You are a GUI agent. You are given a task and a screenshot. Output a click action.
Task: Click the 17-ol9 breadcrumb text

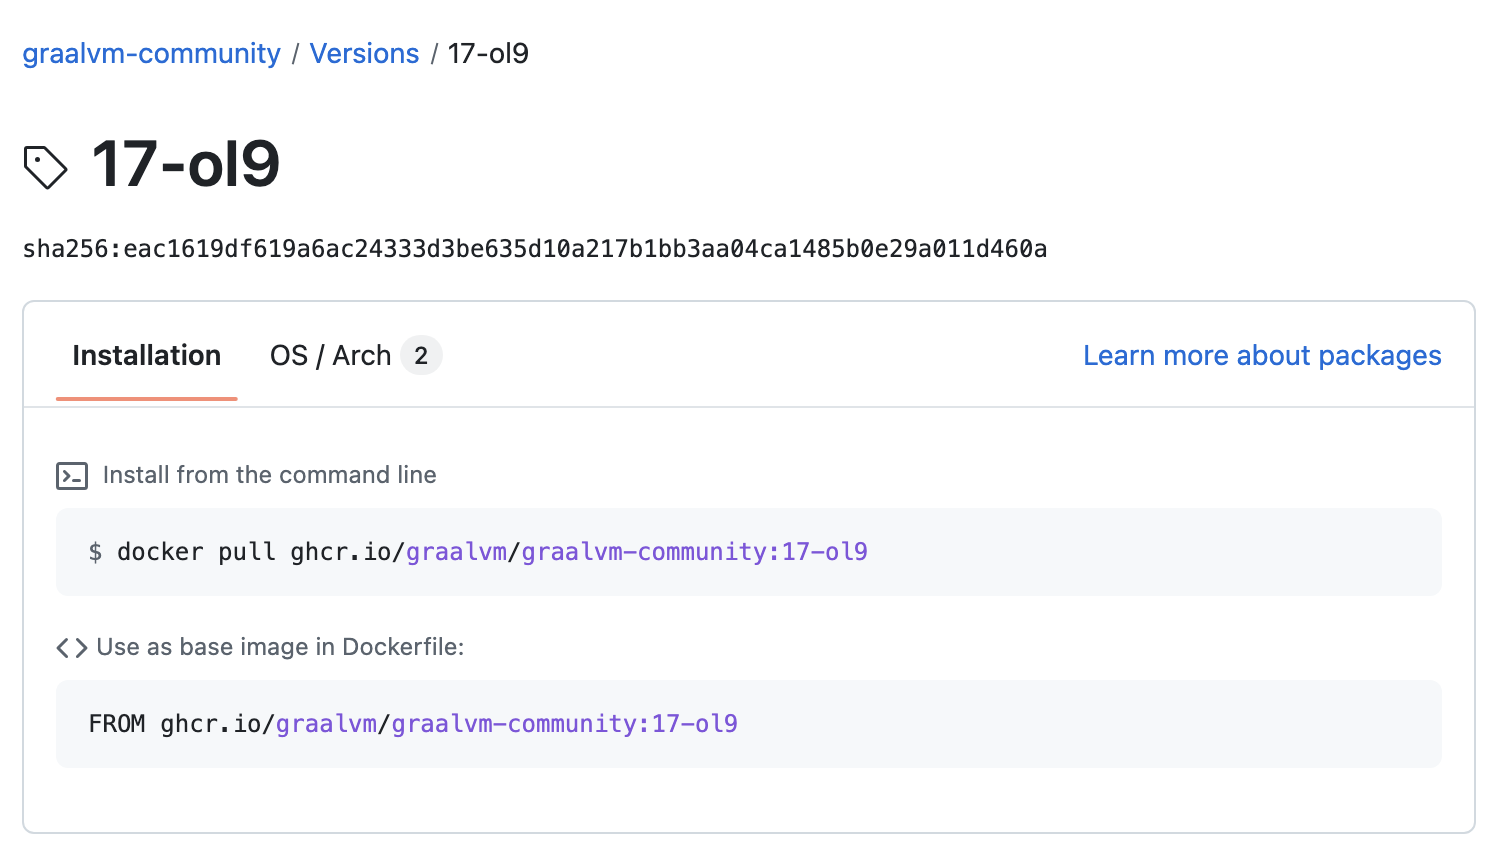[488, 53]
